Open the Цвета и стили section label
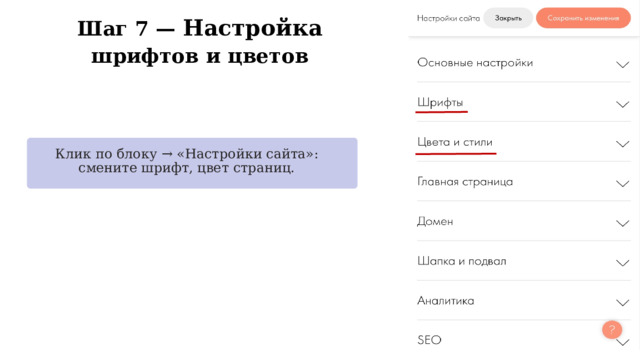The height and width of the screenshot is (360, 640). click(455, 142)
